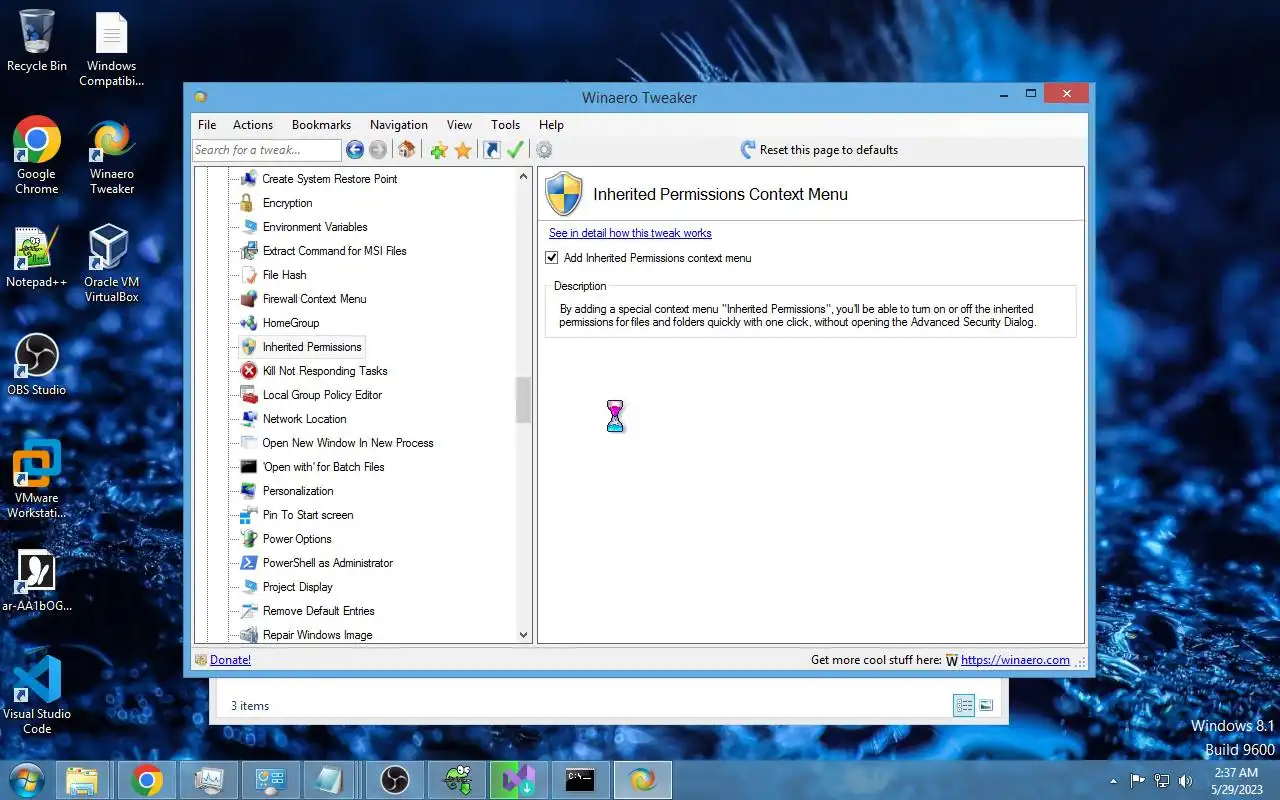
Task: Click the create shortcut toolbar icon
Action: pos(491,150)
